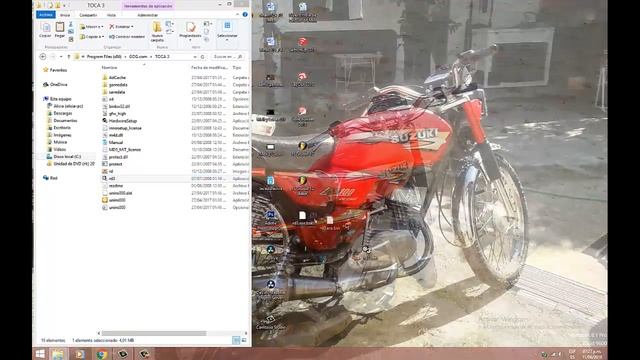The image size is (640, 360).
Task: Sort by Fecha de modificación column header
Action: pyautogui.click(x=209, y=67)
